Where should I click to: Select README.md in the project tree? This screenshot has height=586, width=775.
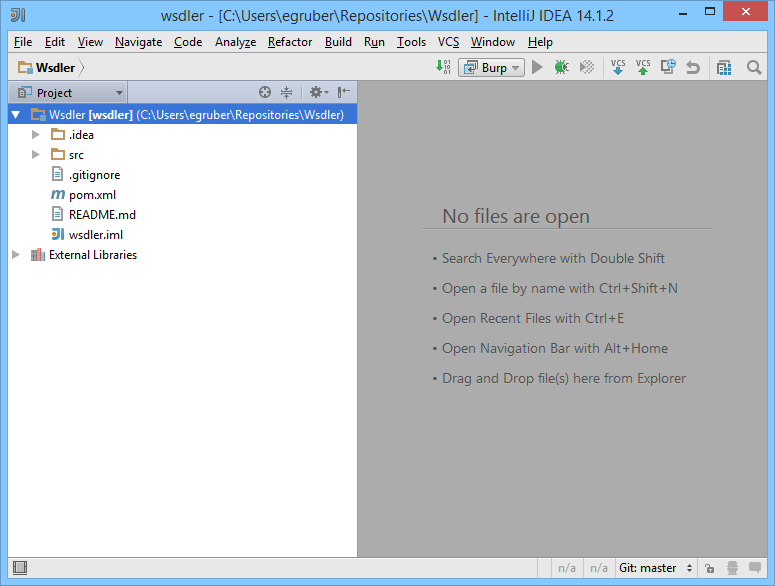click(102, 214)
